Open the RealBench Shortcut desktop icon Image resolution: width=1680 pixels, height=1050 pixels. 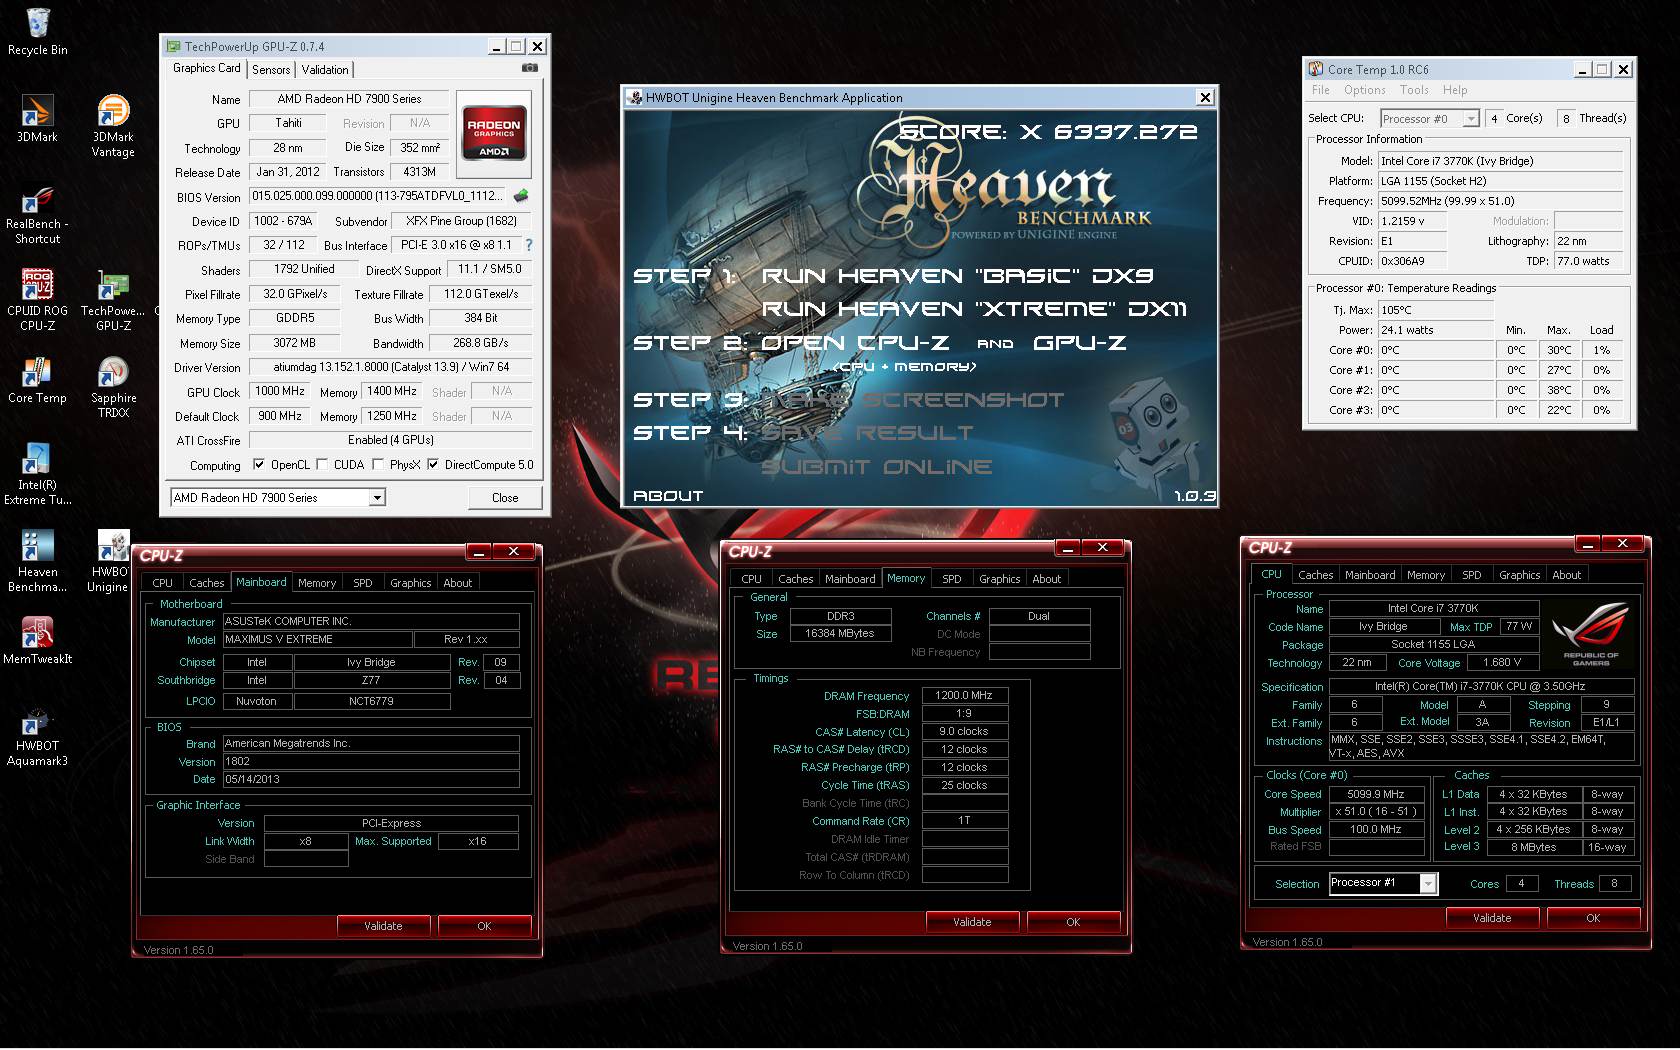point(37,213)
